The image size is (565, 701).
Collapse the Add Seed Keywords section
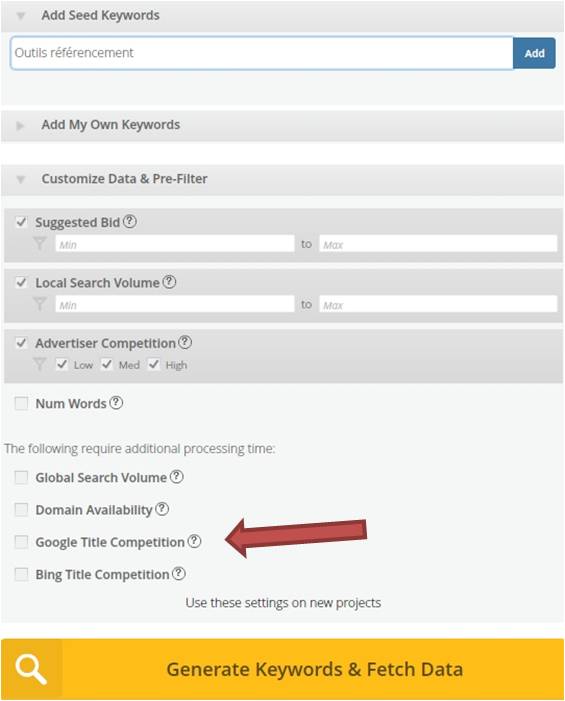[x=20, y=16]
